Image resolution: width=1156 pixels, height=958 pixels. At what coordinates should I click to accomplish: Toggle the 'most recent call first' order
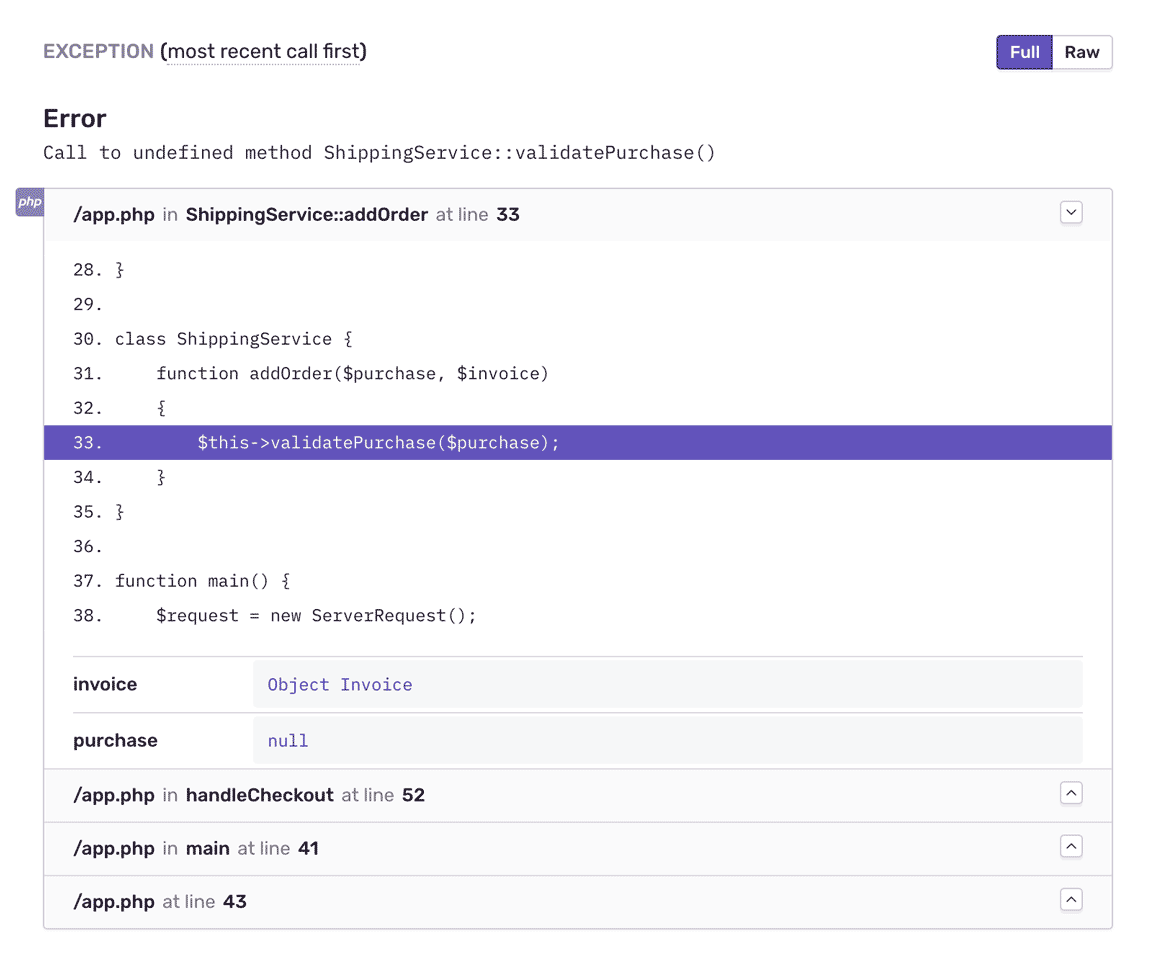[x=263, y=51]
